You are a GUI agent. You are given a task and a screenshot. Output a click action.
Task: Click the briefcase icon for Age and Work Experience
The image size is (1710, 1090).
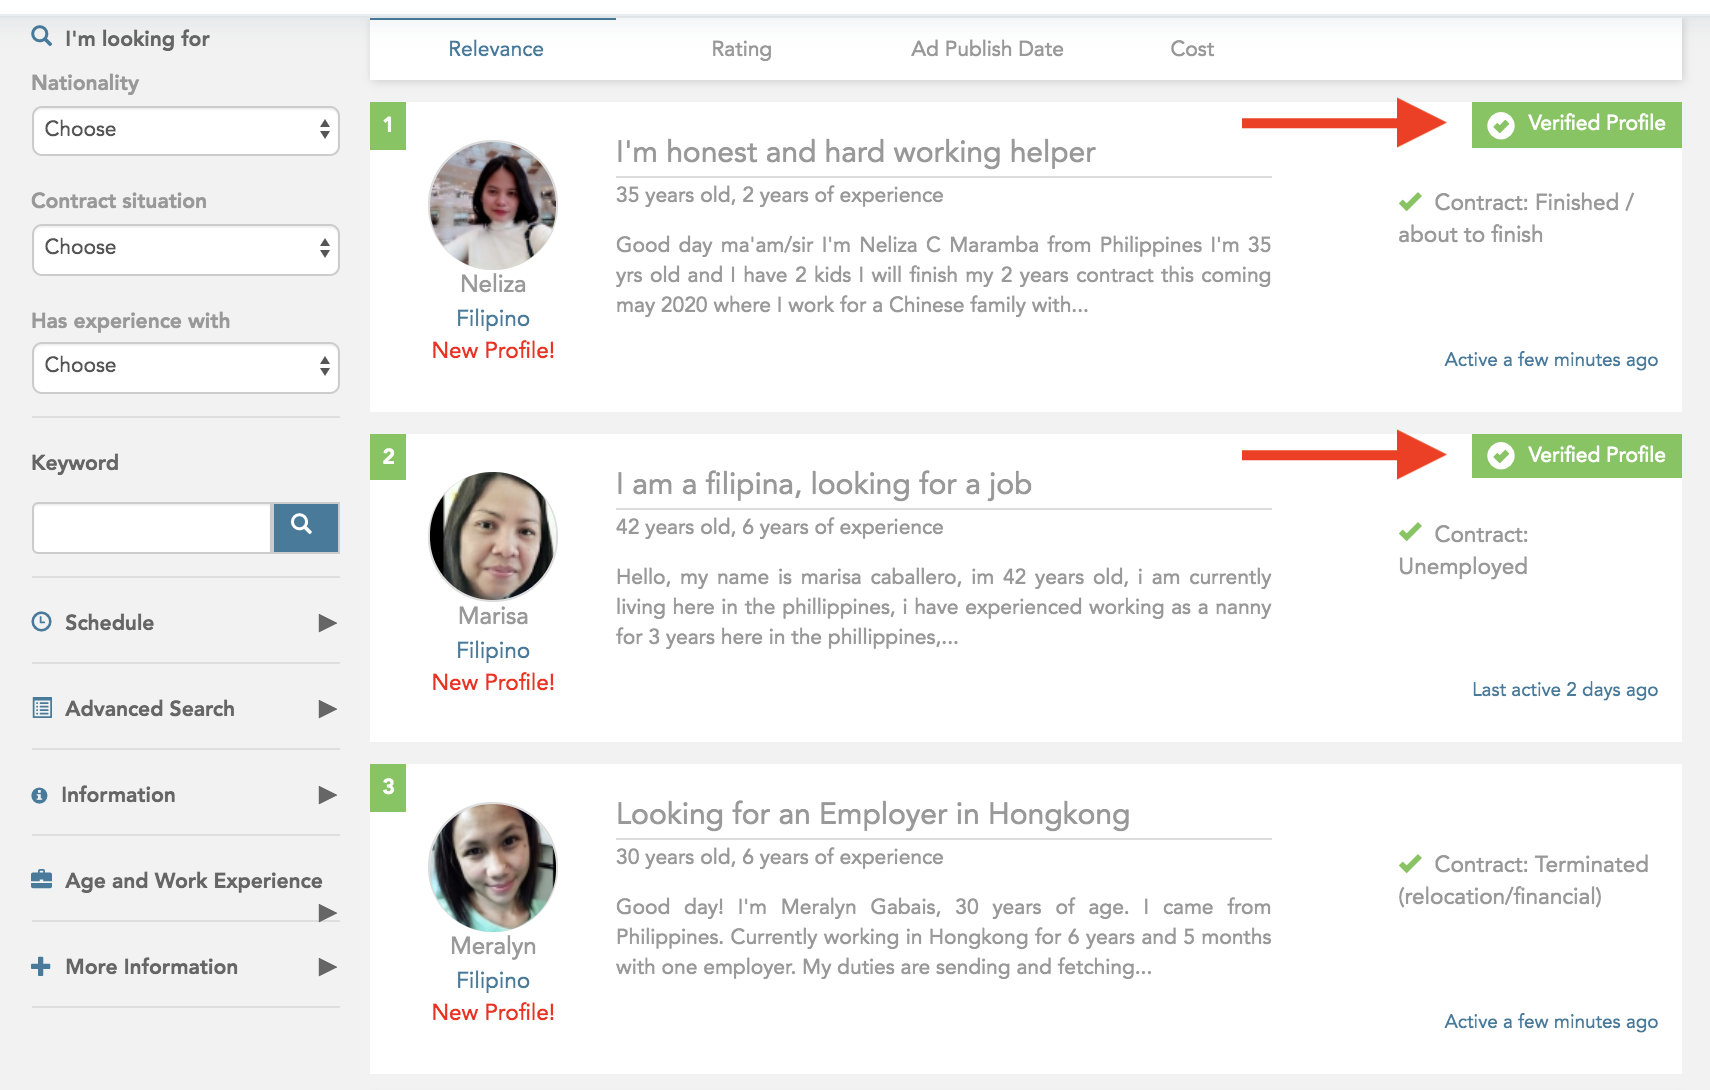coord(41,880)
